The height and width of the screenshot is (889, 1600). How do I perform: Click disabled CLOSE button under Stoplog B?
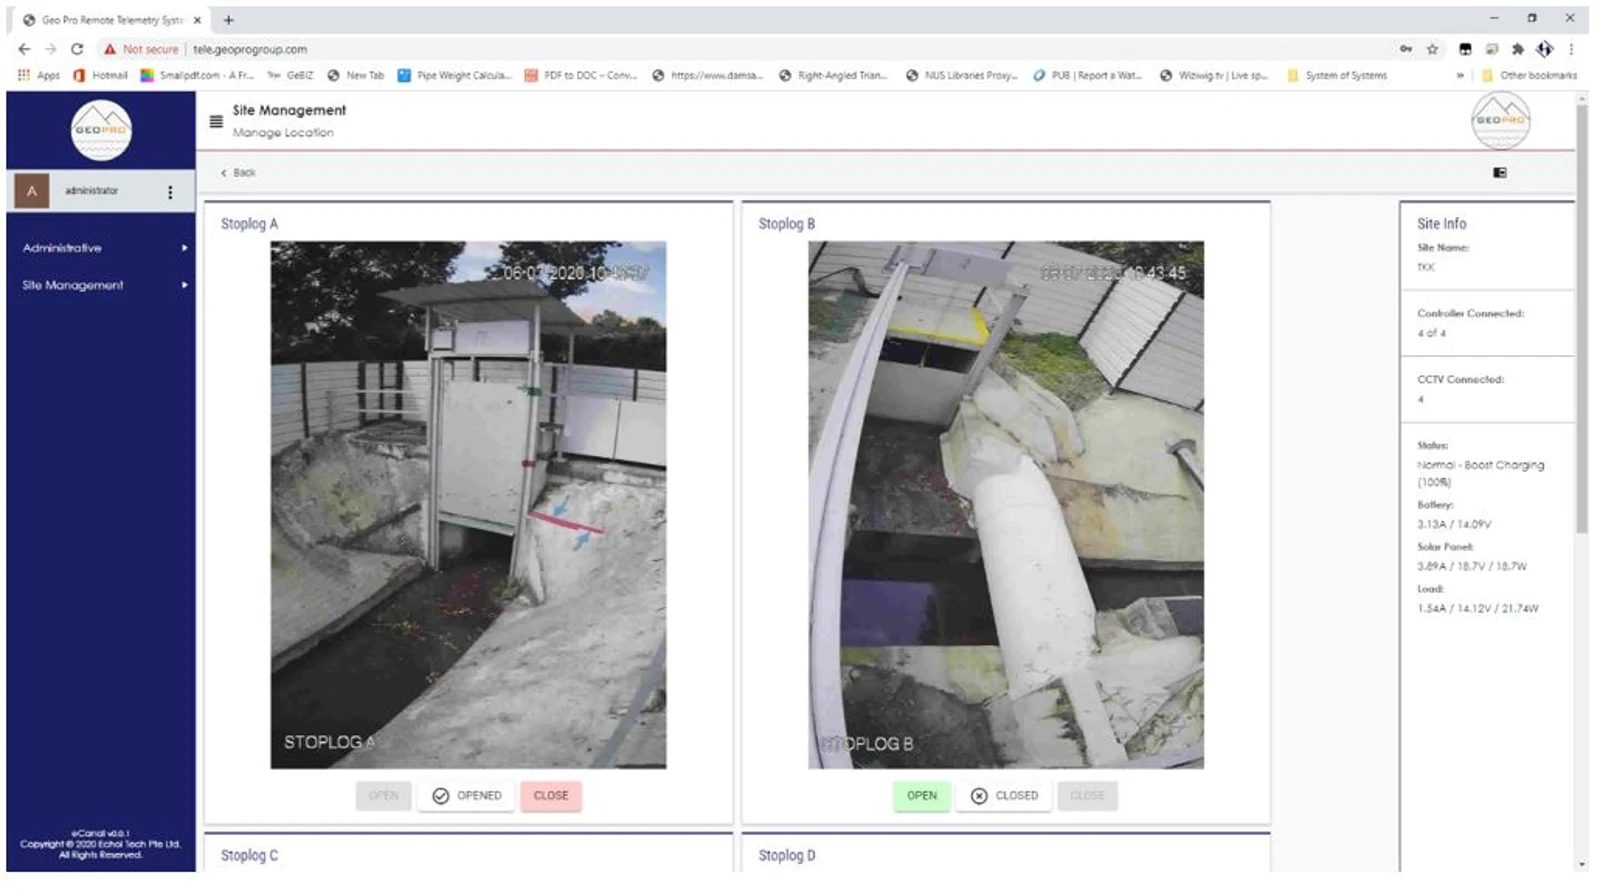click(1087, 796)
